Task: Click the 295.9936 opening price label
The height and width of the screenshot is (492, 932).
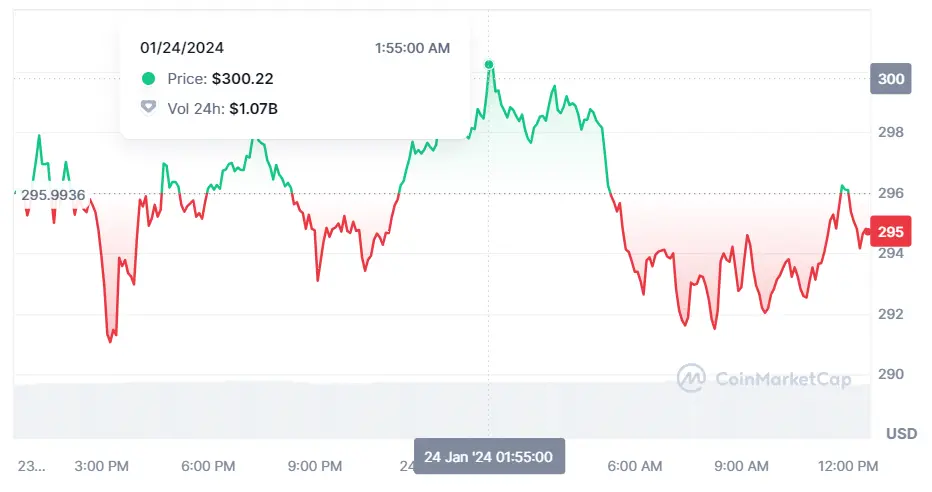Action: (x=54, y=194)
